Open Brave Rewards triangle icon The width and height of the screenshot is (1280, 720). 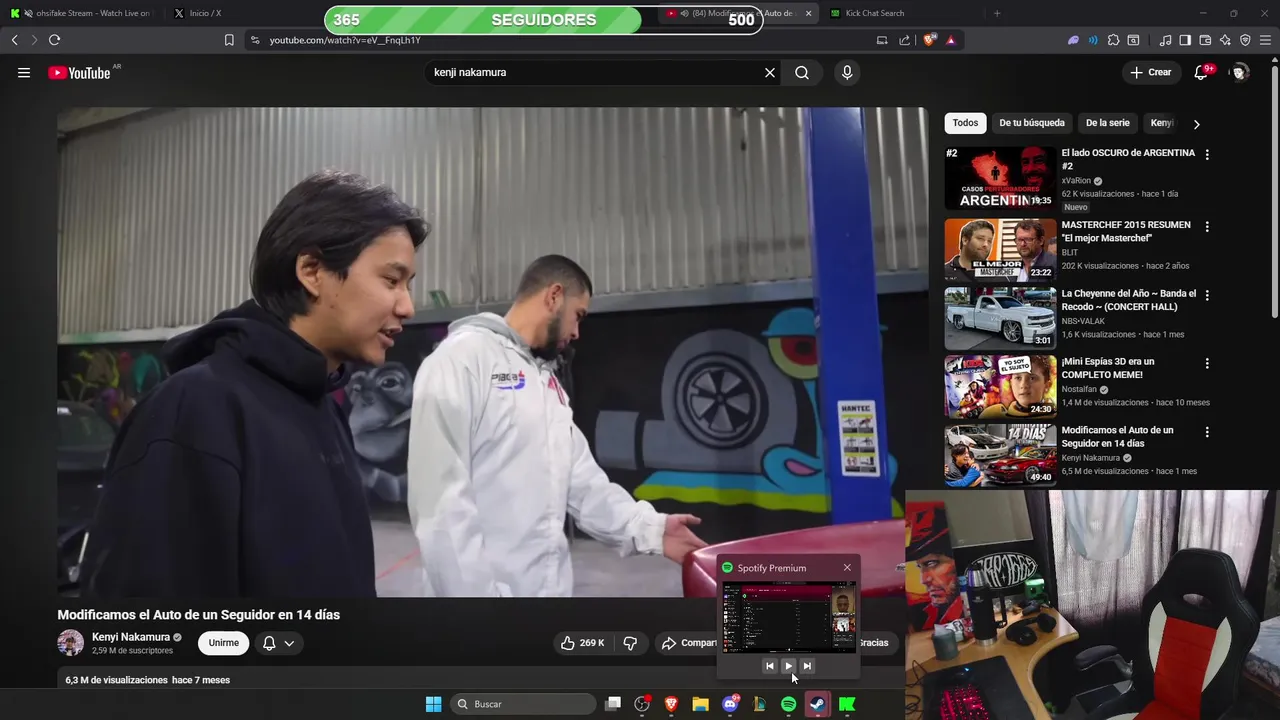coord(950,40)
